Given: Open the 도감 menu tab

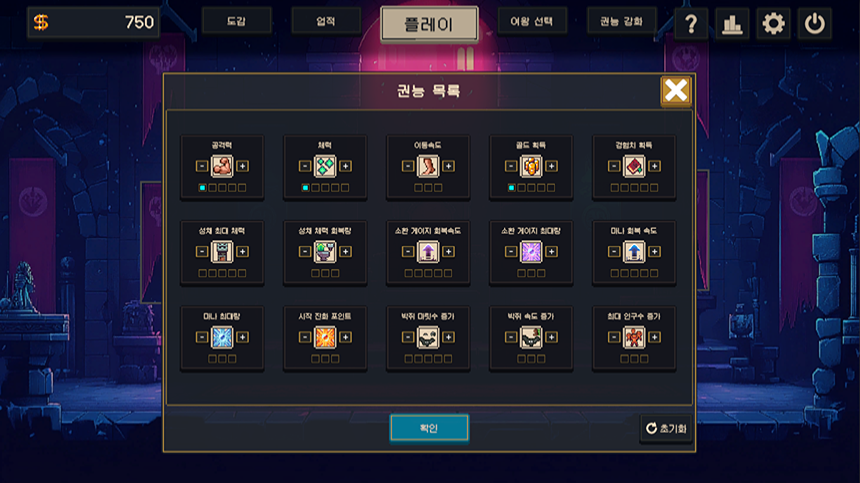Looking at the screenshot, I should click(x=236, y=21).
